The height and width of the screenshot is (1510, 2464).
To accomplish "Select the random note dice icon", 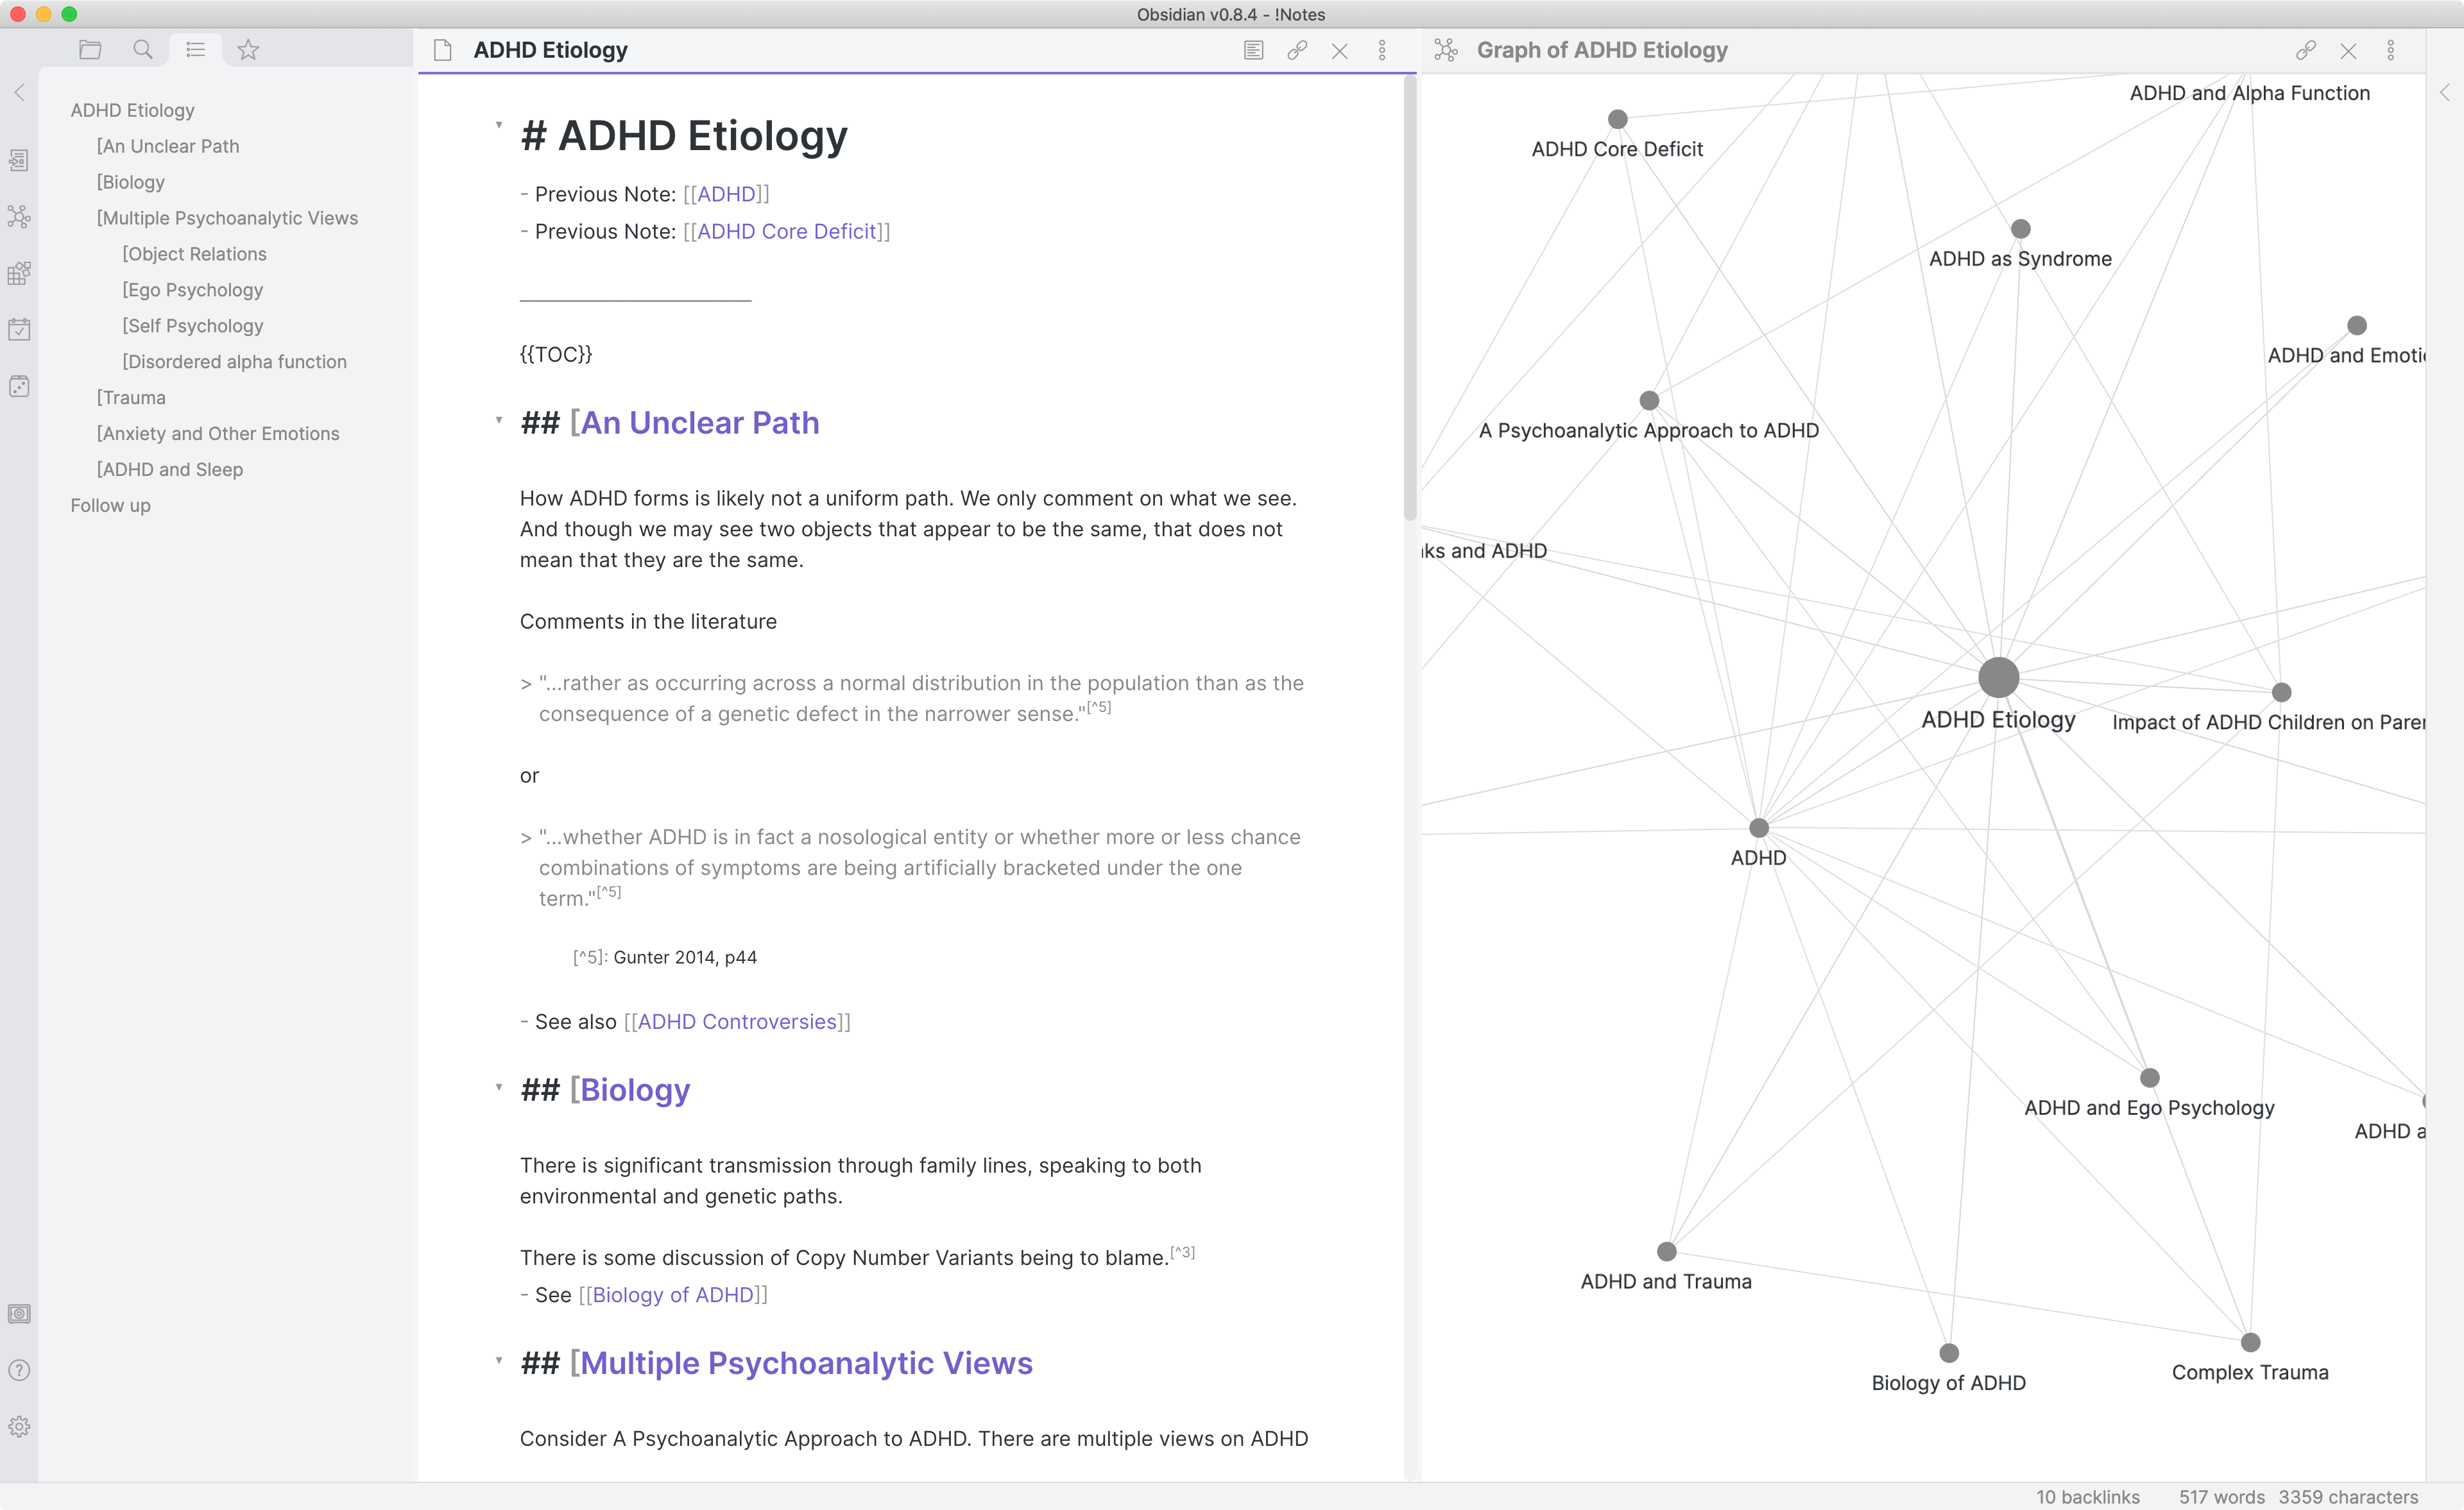I will [20, 386].
